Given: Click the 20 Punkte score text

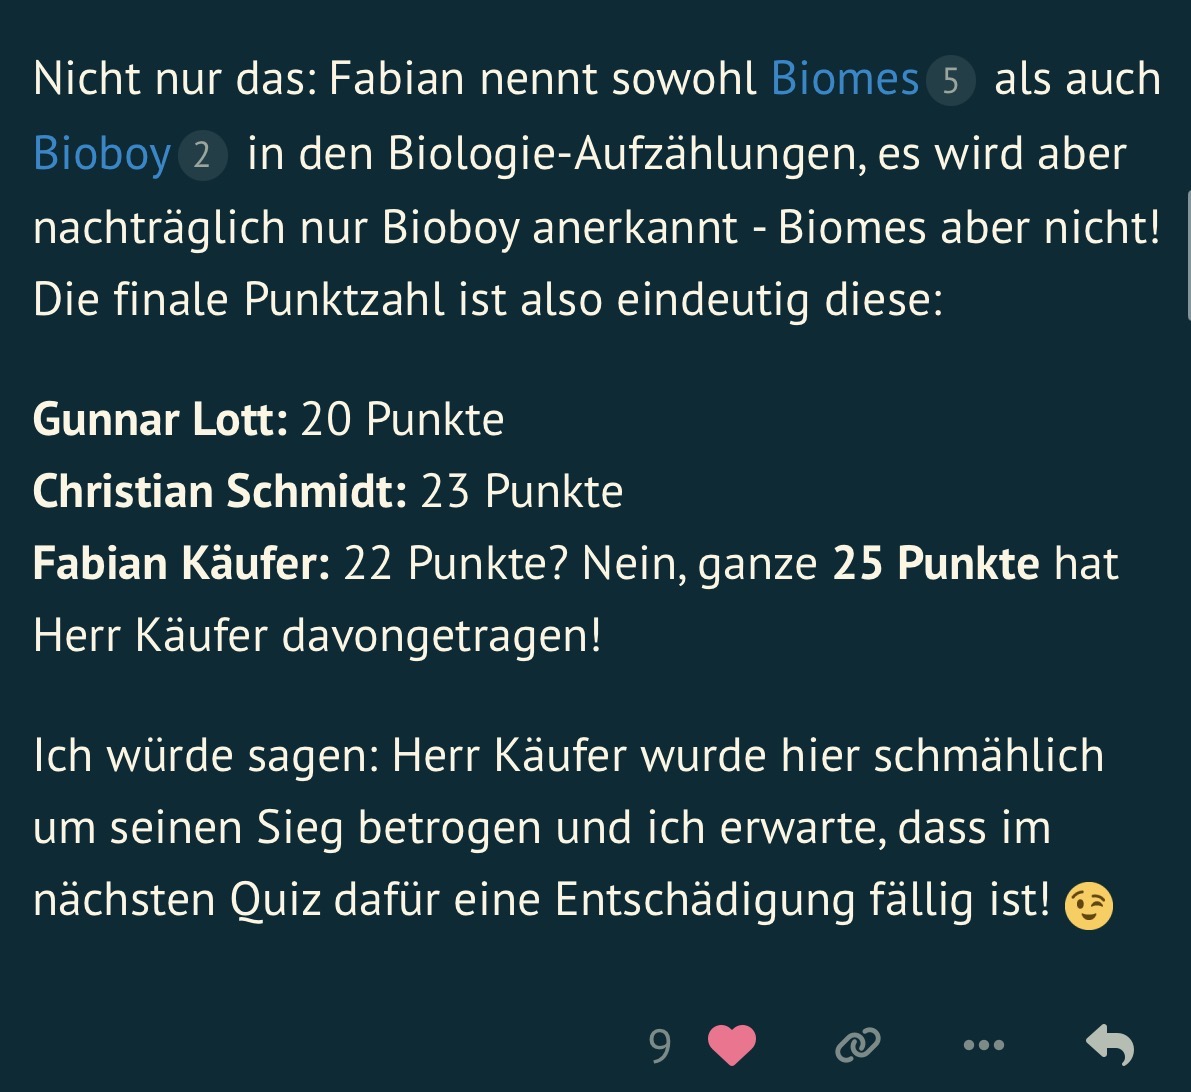Looking at the screenshot, I should [402, 419].
